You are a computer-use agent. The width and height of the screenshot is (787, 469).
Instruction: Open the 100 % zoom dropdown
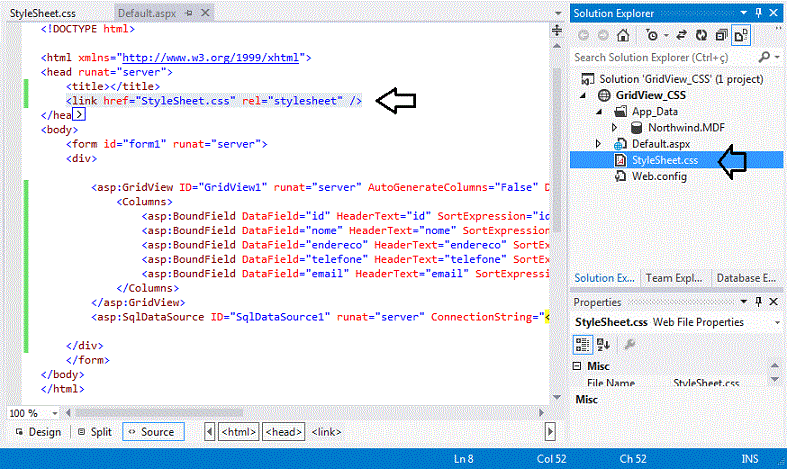55,413
